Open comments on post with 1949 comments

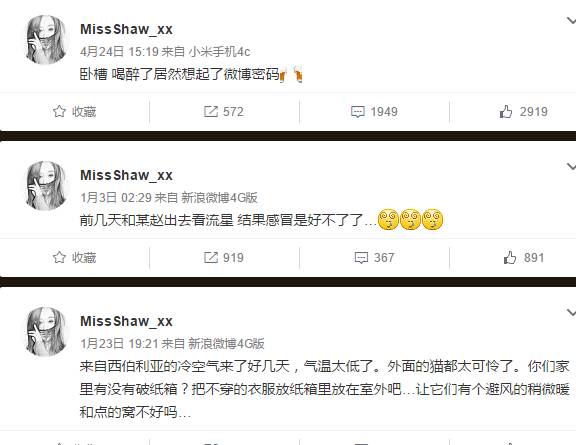point(374,112)
